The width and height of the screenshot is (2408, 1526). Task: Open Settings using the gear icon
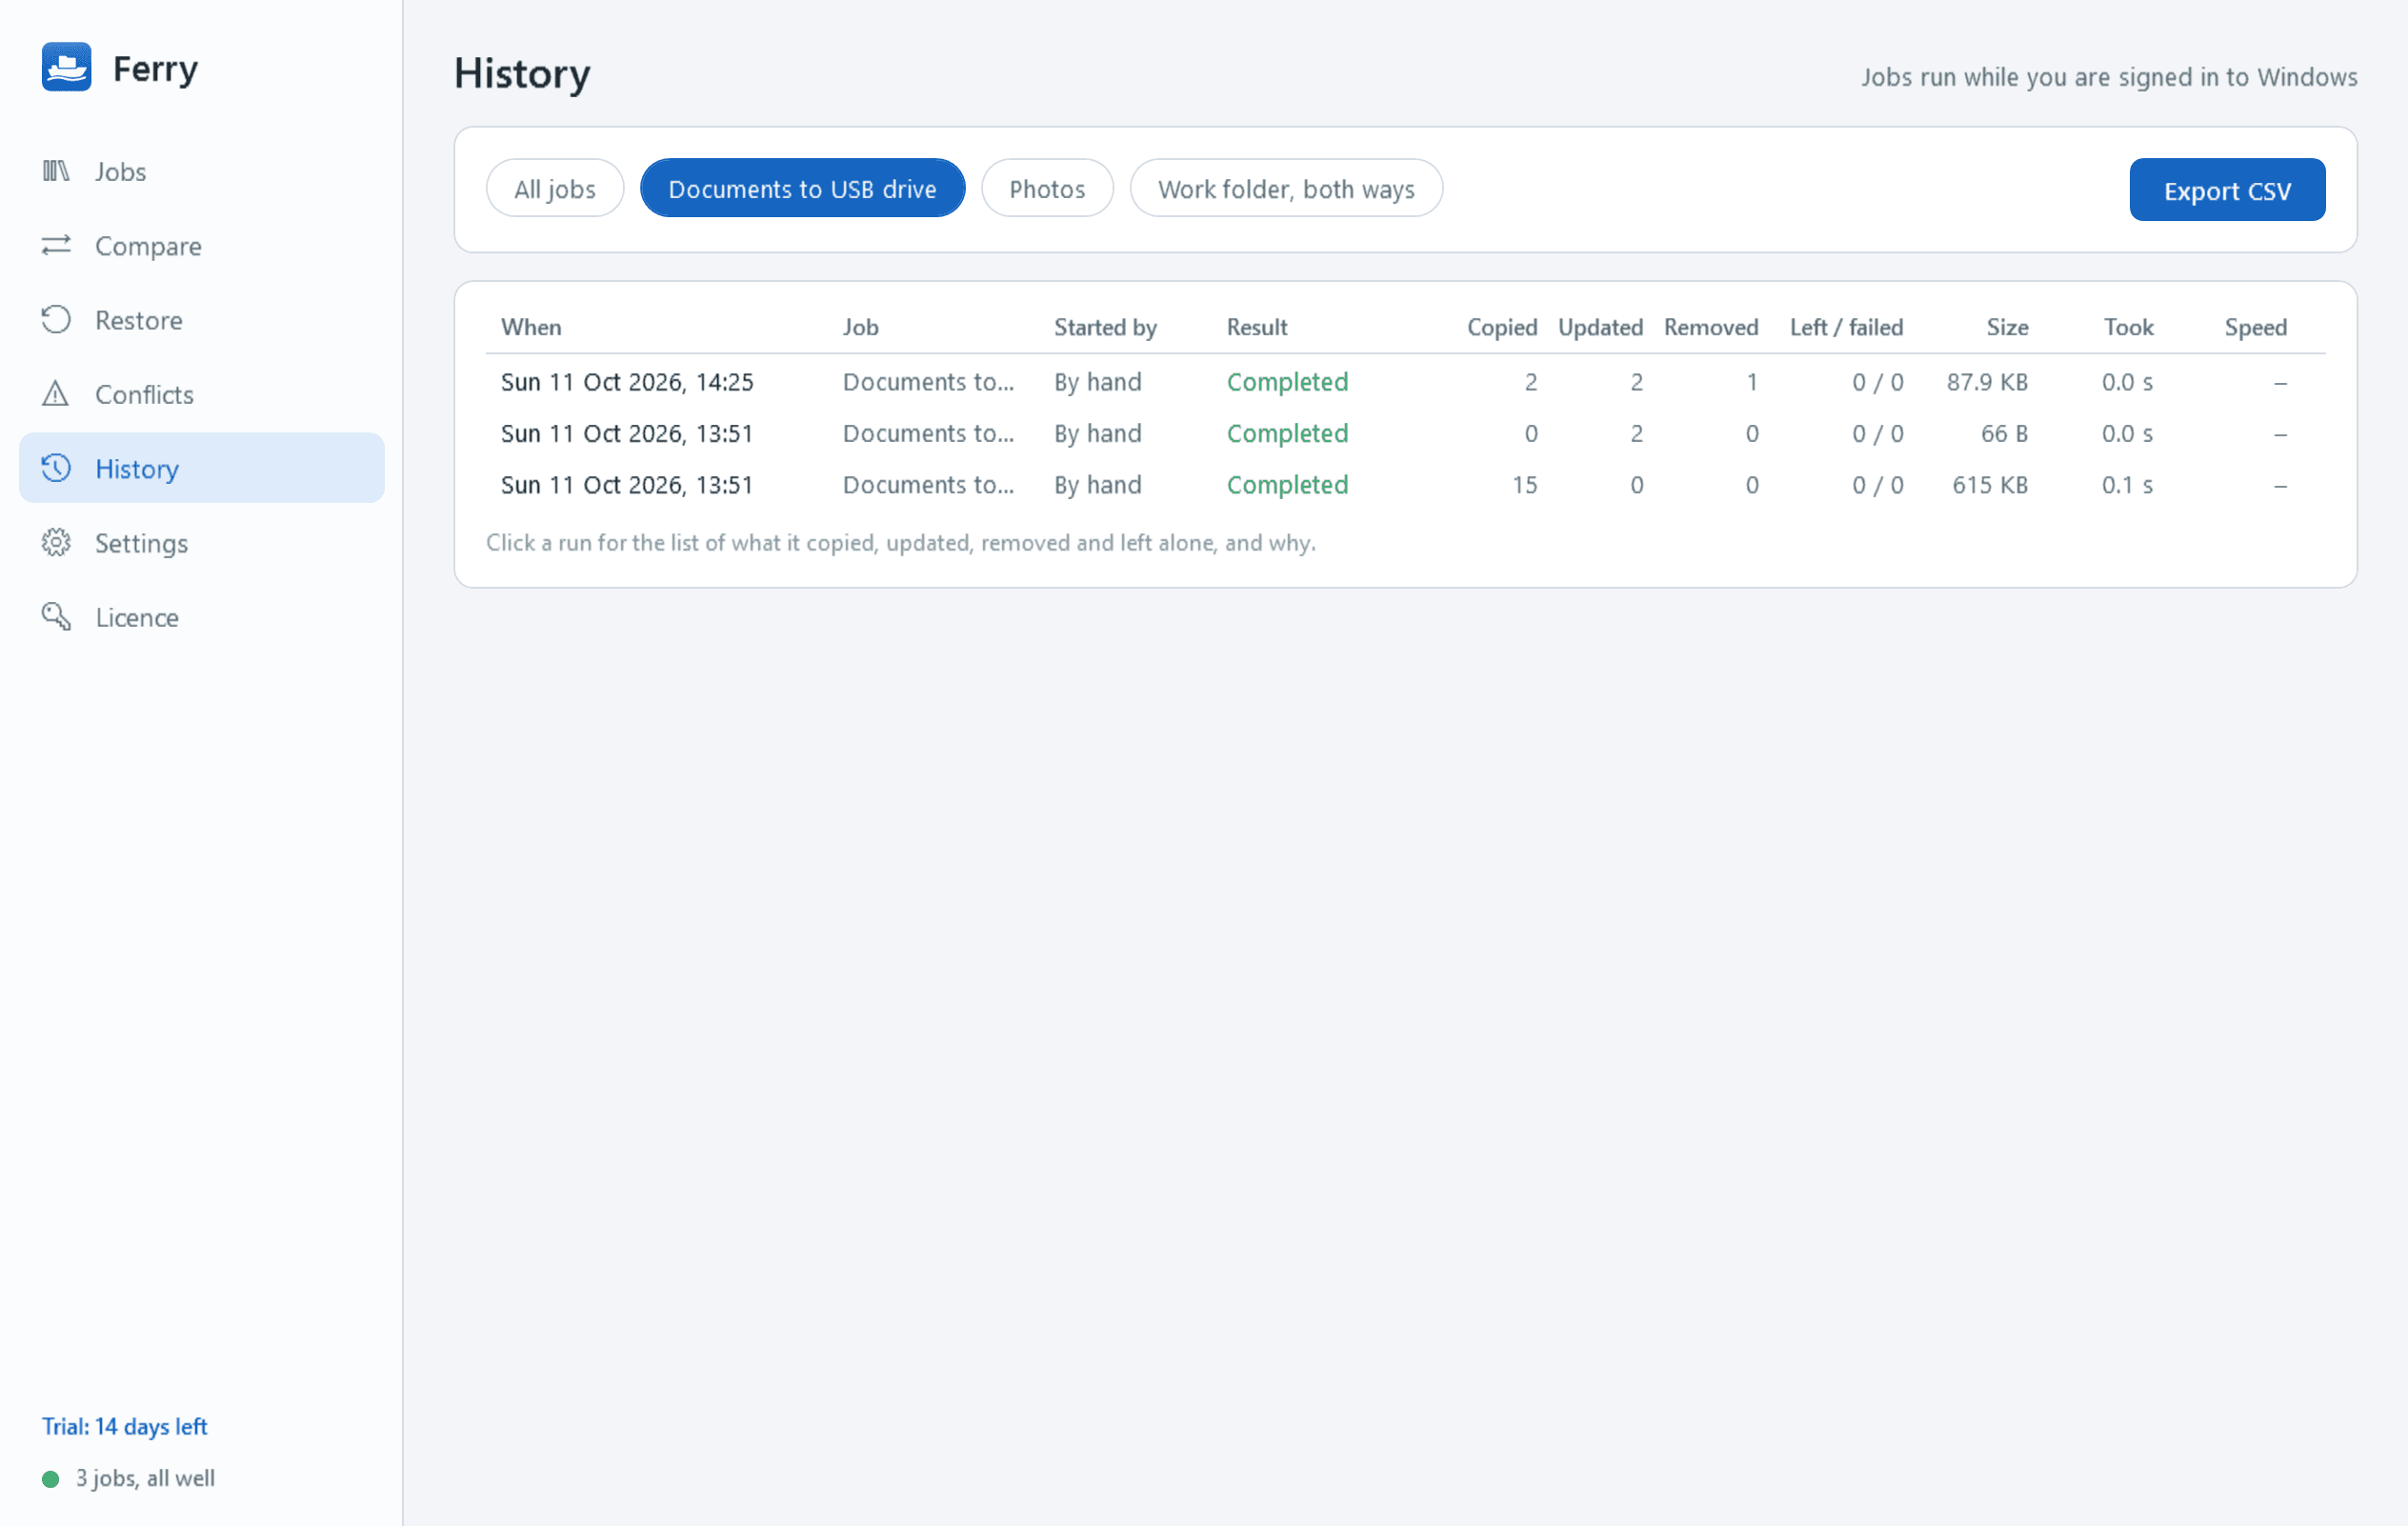coord(56,542)
